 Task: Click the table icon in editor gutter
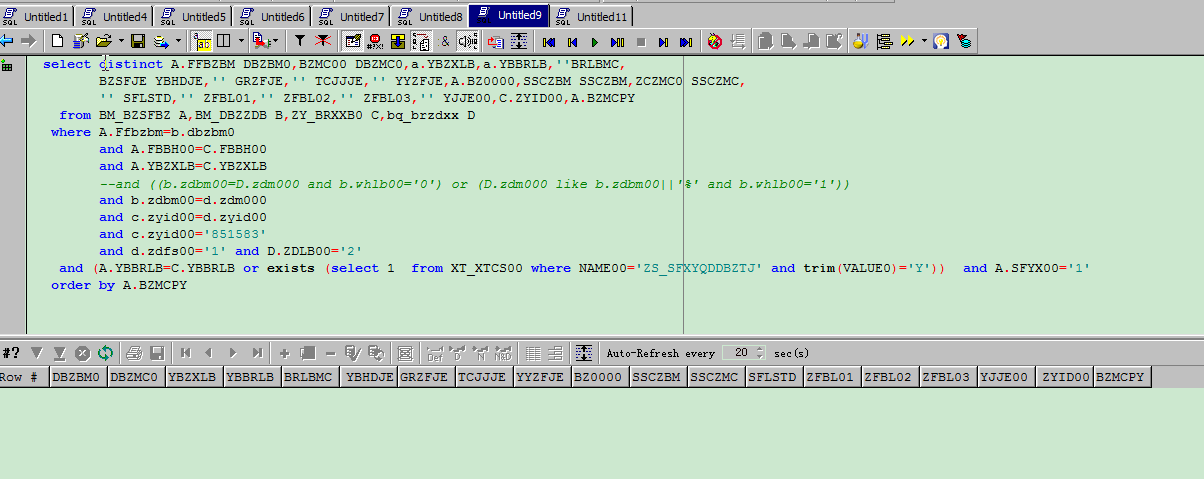click(7, 66)
